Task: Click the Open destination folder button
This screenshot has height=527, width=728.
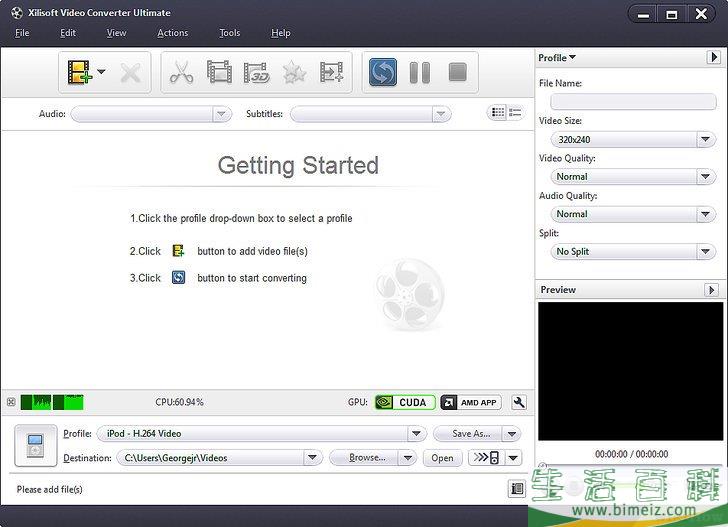Action: coord(442,458)
